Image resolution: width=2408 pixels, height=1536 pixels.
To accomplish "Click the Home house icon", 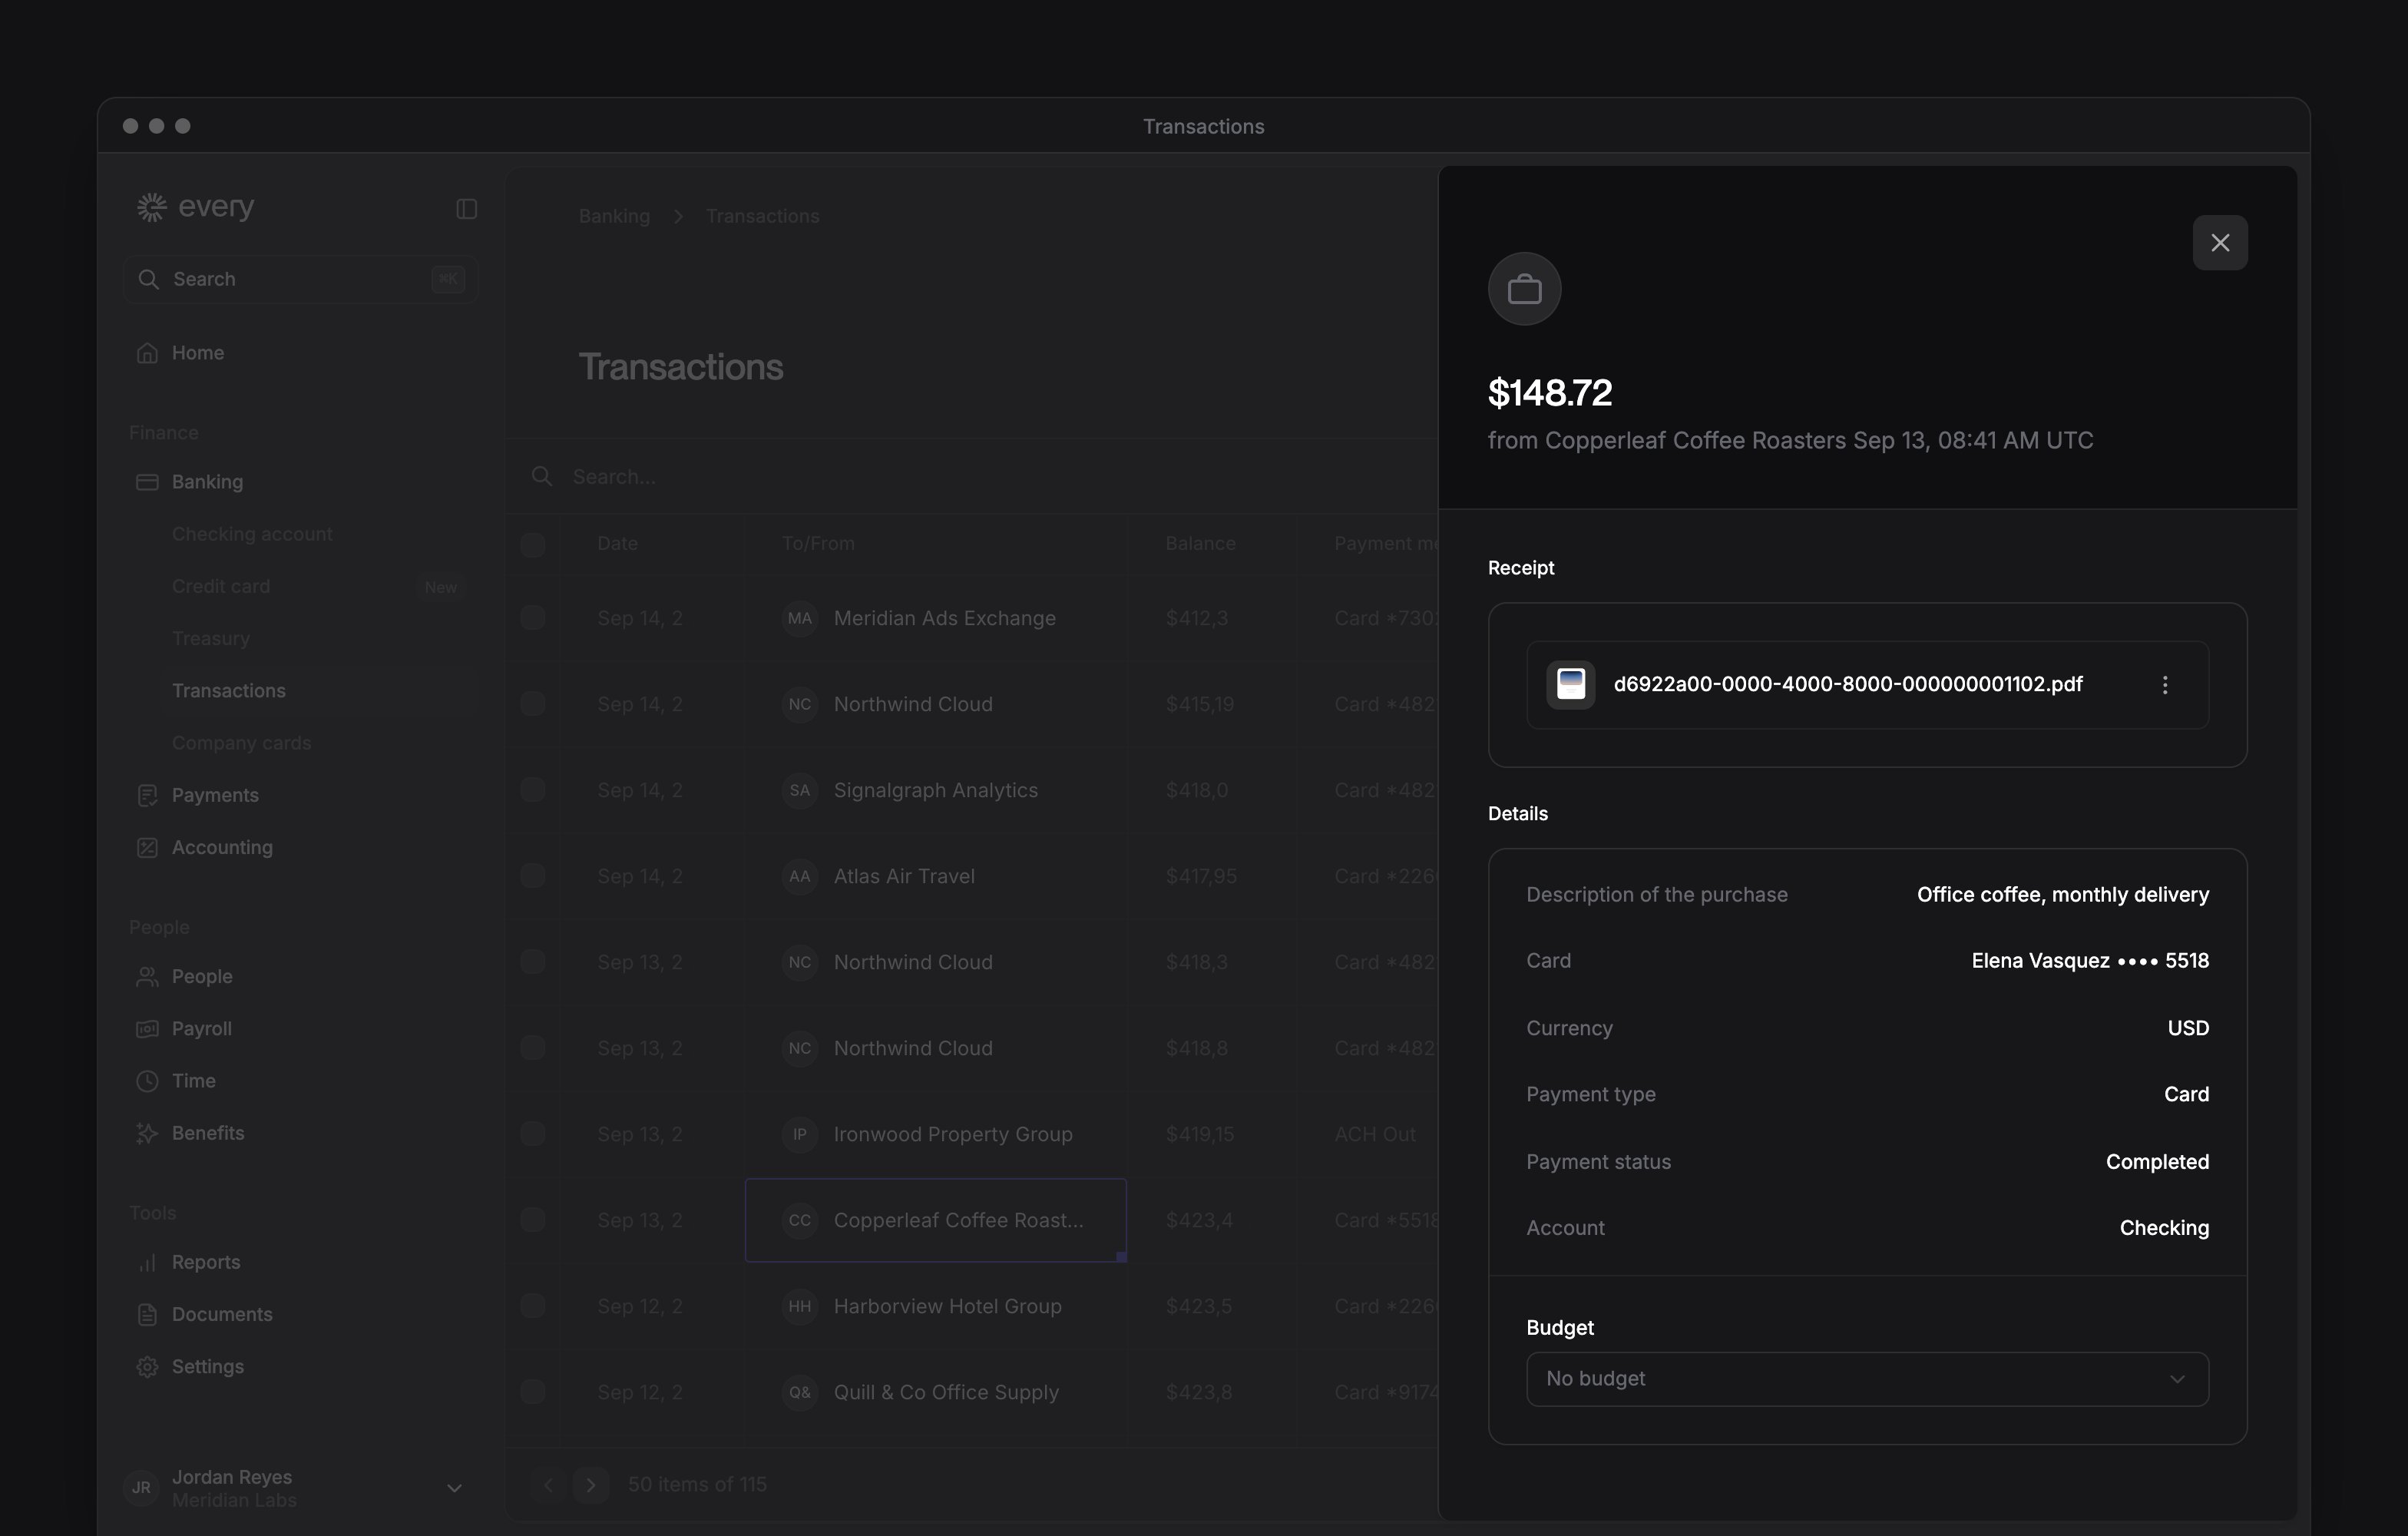I will (147, 353).
